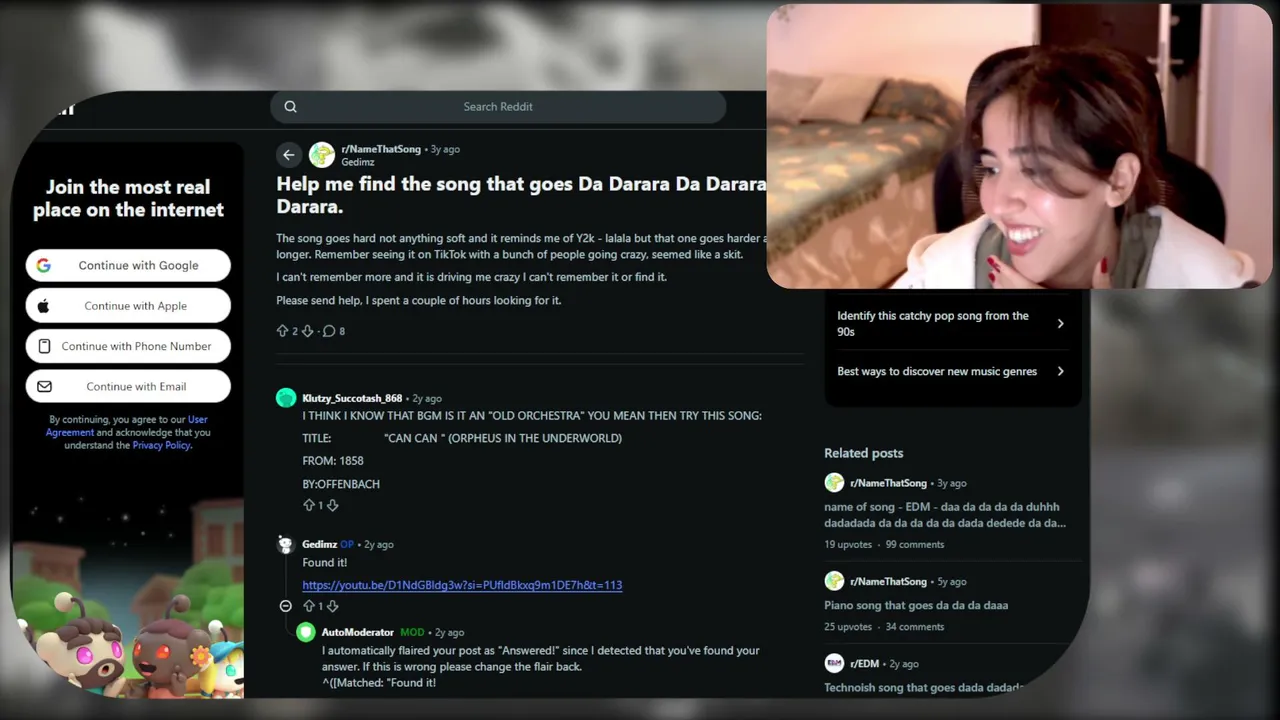Image resolution: width=1280 pixels, height=720 pixels.
Task: Upvote Gedimz's "Found it!" comment
Action: 309,606
